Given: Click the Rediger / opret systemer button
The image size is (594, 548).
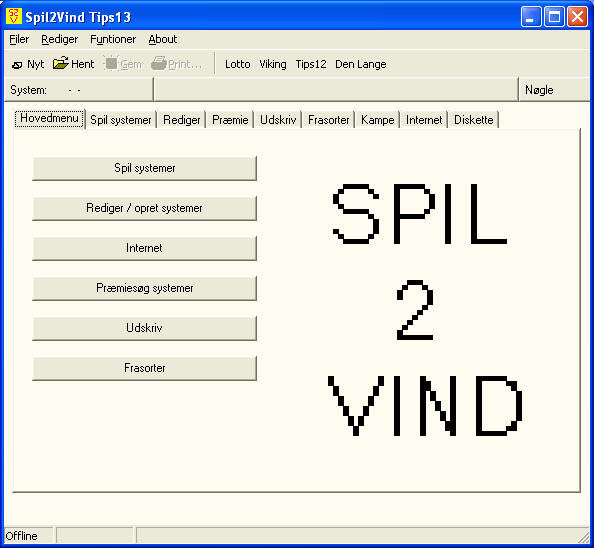Looking at the screenshot, I should pos(144,208).
